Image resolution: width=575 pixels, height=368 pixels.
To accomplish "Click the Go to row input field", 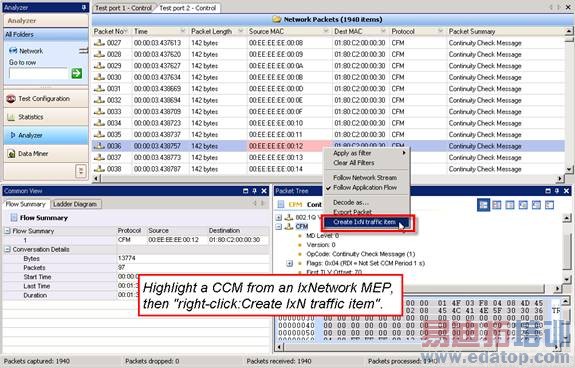I will coord(39,73).
